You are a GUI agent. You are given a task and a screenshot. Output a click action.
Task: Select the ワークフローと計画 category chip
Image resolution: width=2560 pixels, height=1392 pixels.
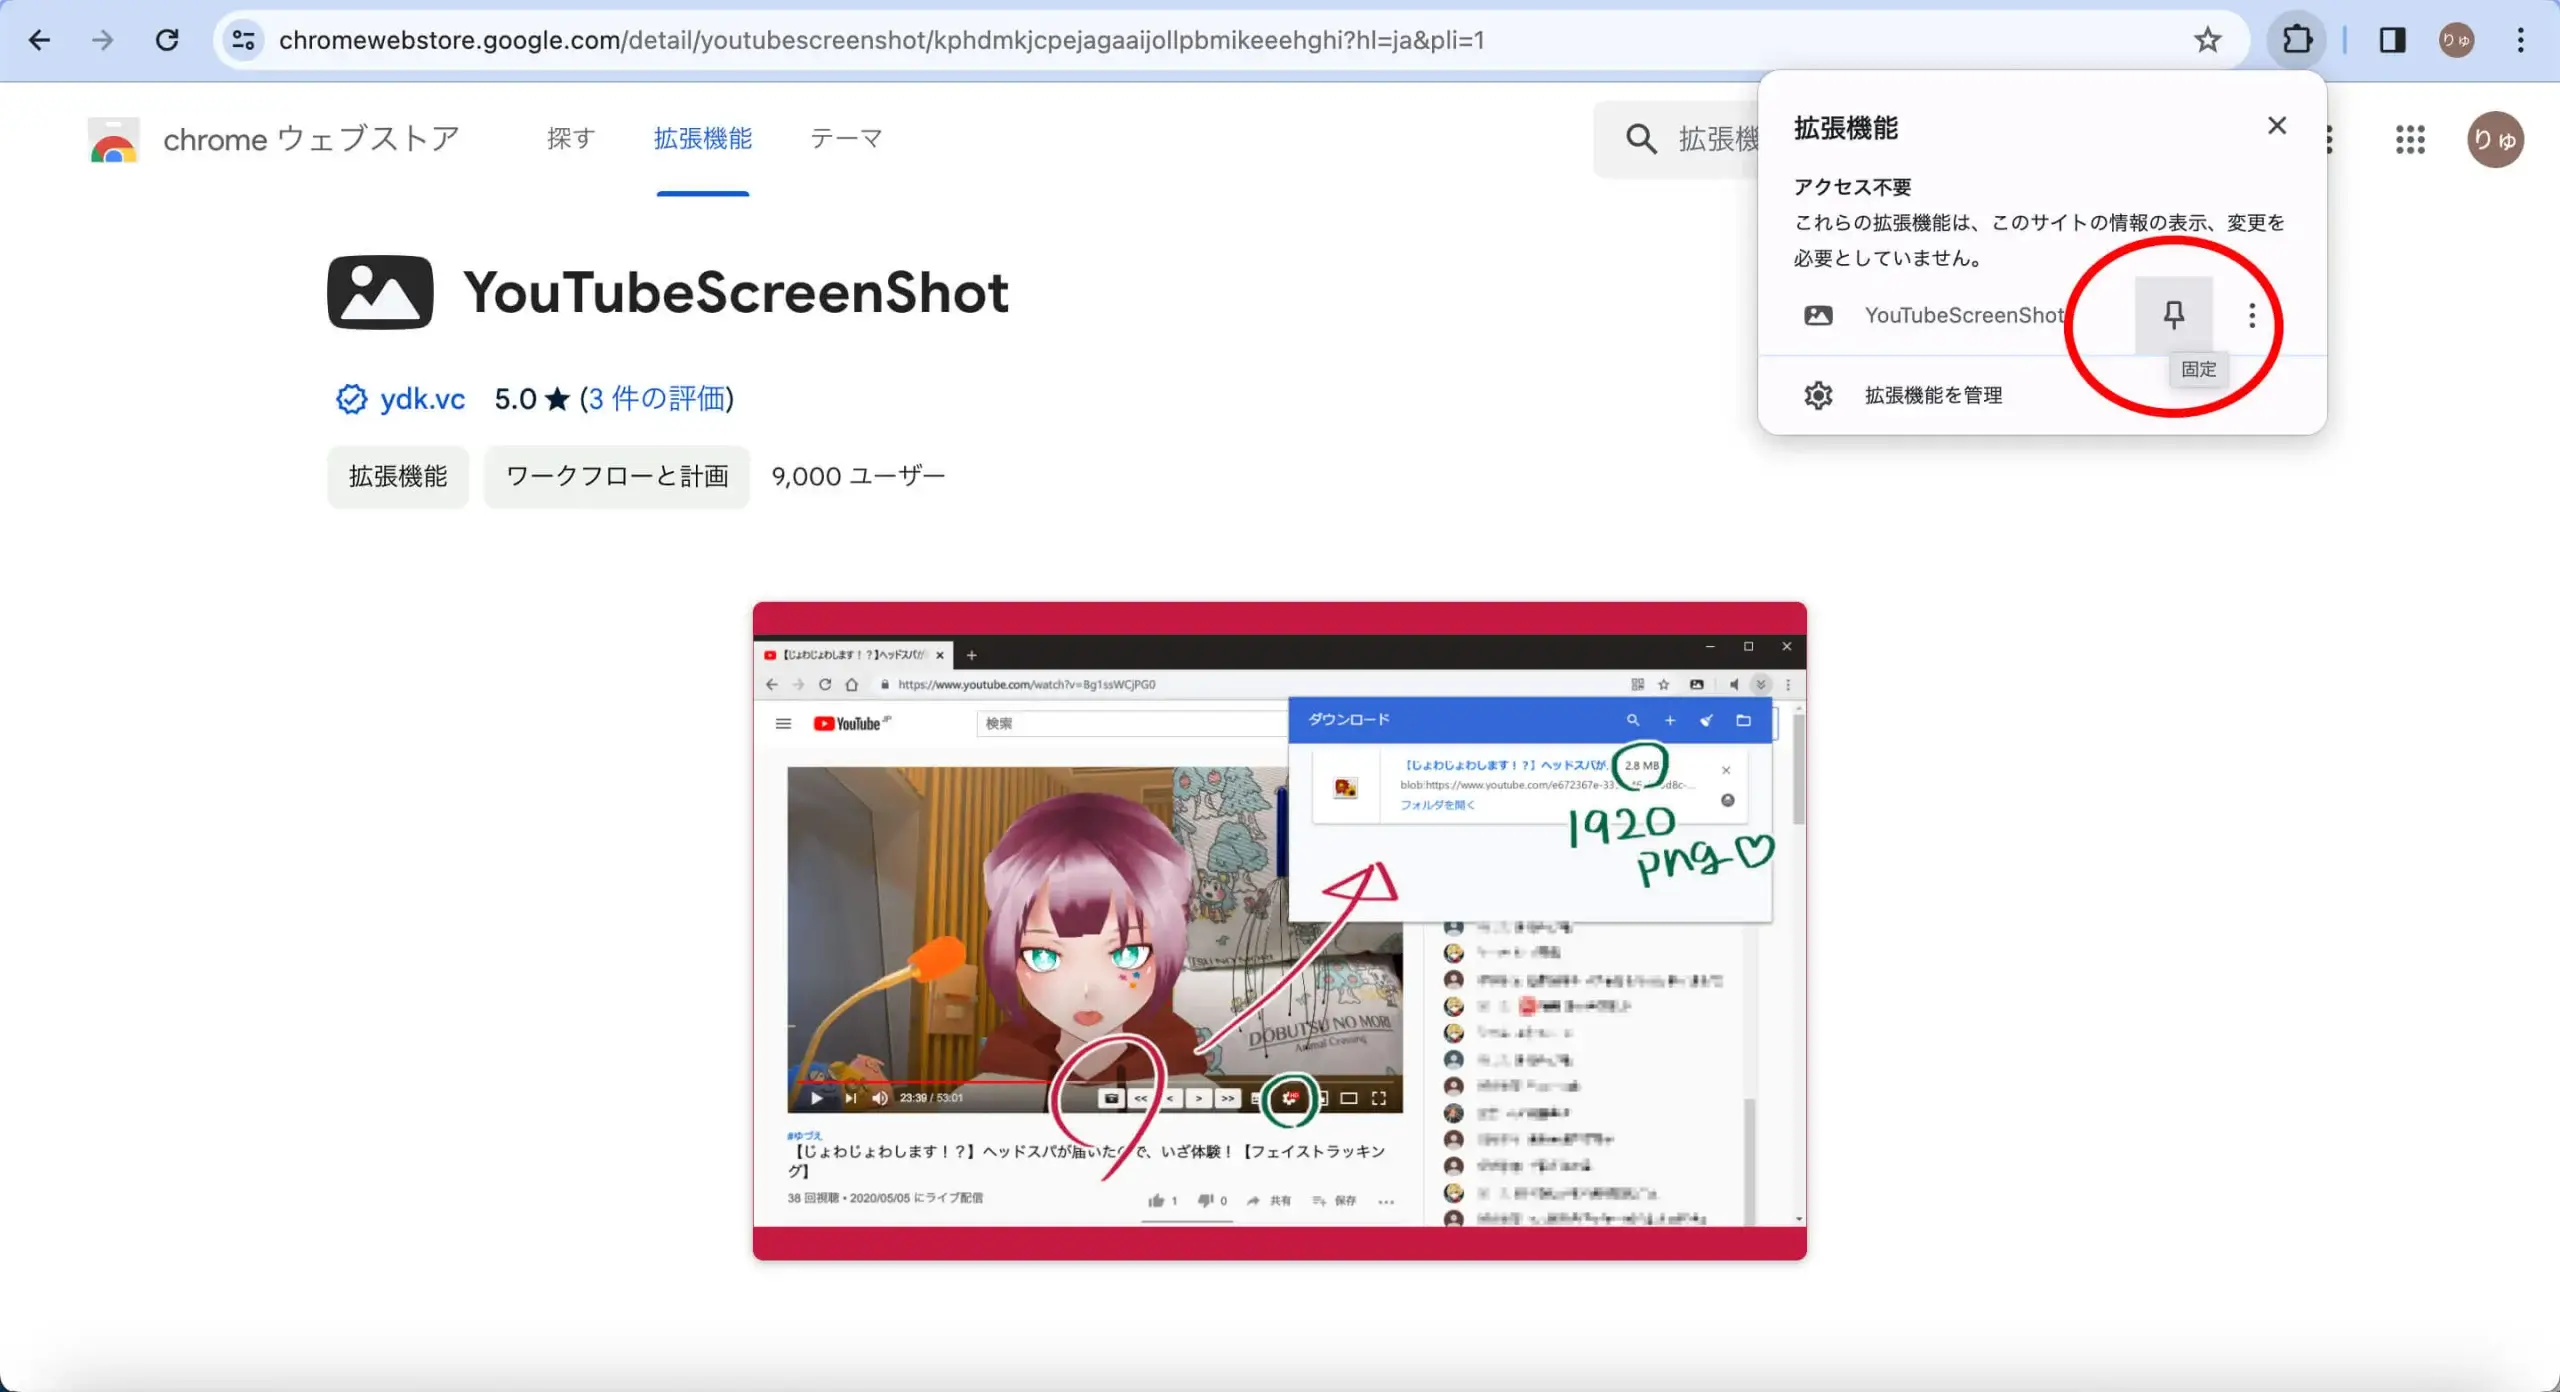617,477
